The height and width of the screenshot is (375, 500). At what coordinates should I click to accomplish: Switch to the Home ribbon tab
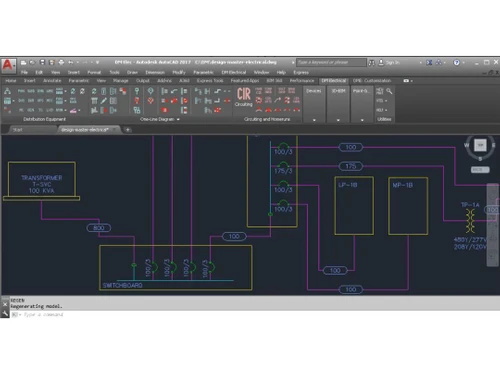click(11, 81)
